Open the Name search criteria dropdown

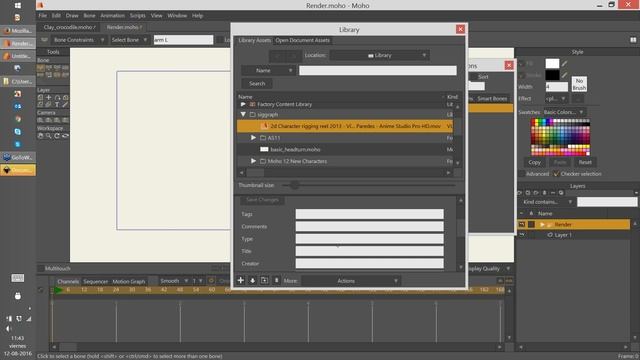267,71
